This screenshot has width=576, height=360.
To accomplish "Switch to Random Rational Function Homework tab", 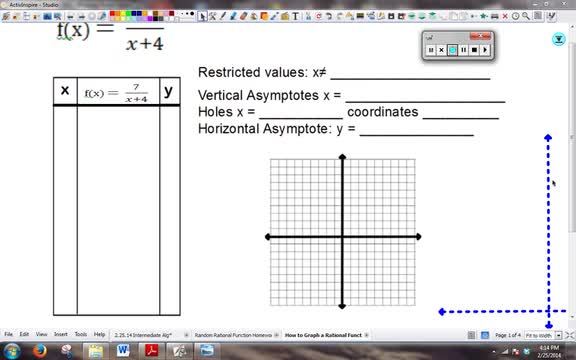I will pos(233,335).
